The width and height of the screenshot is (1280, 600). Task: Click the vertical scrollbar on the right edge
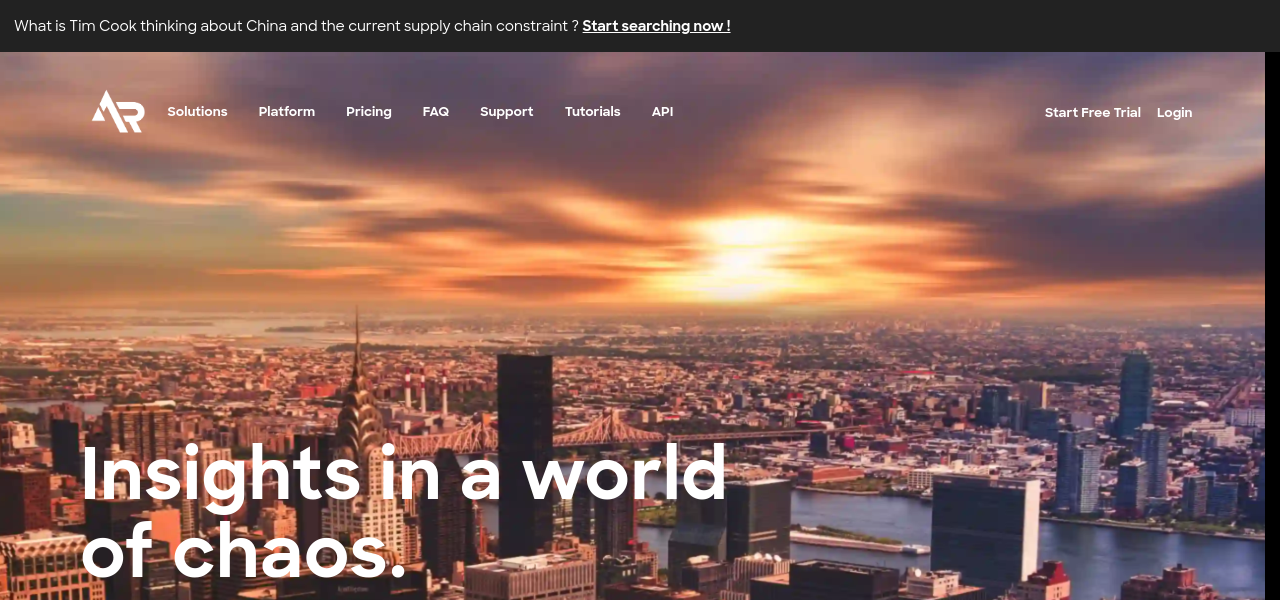[x=1272, y=300]
